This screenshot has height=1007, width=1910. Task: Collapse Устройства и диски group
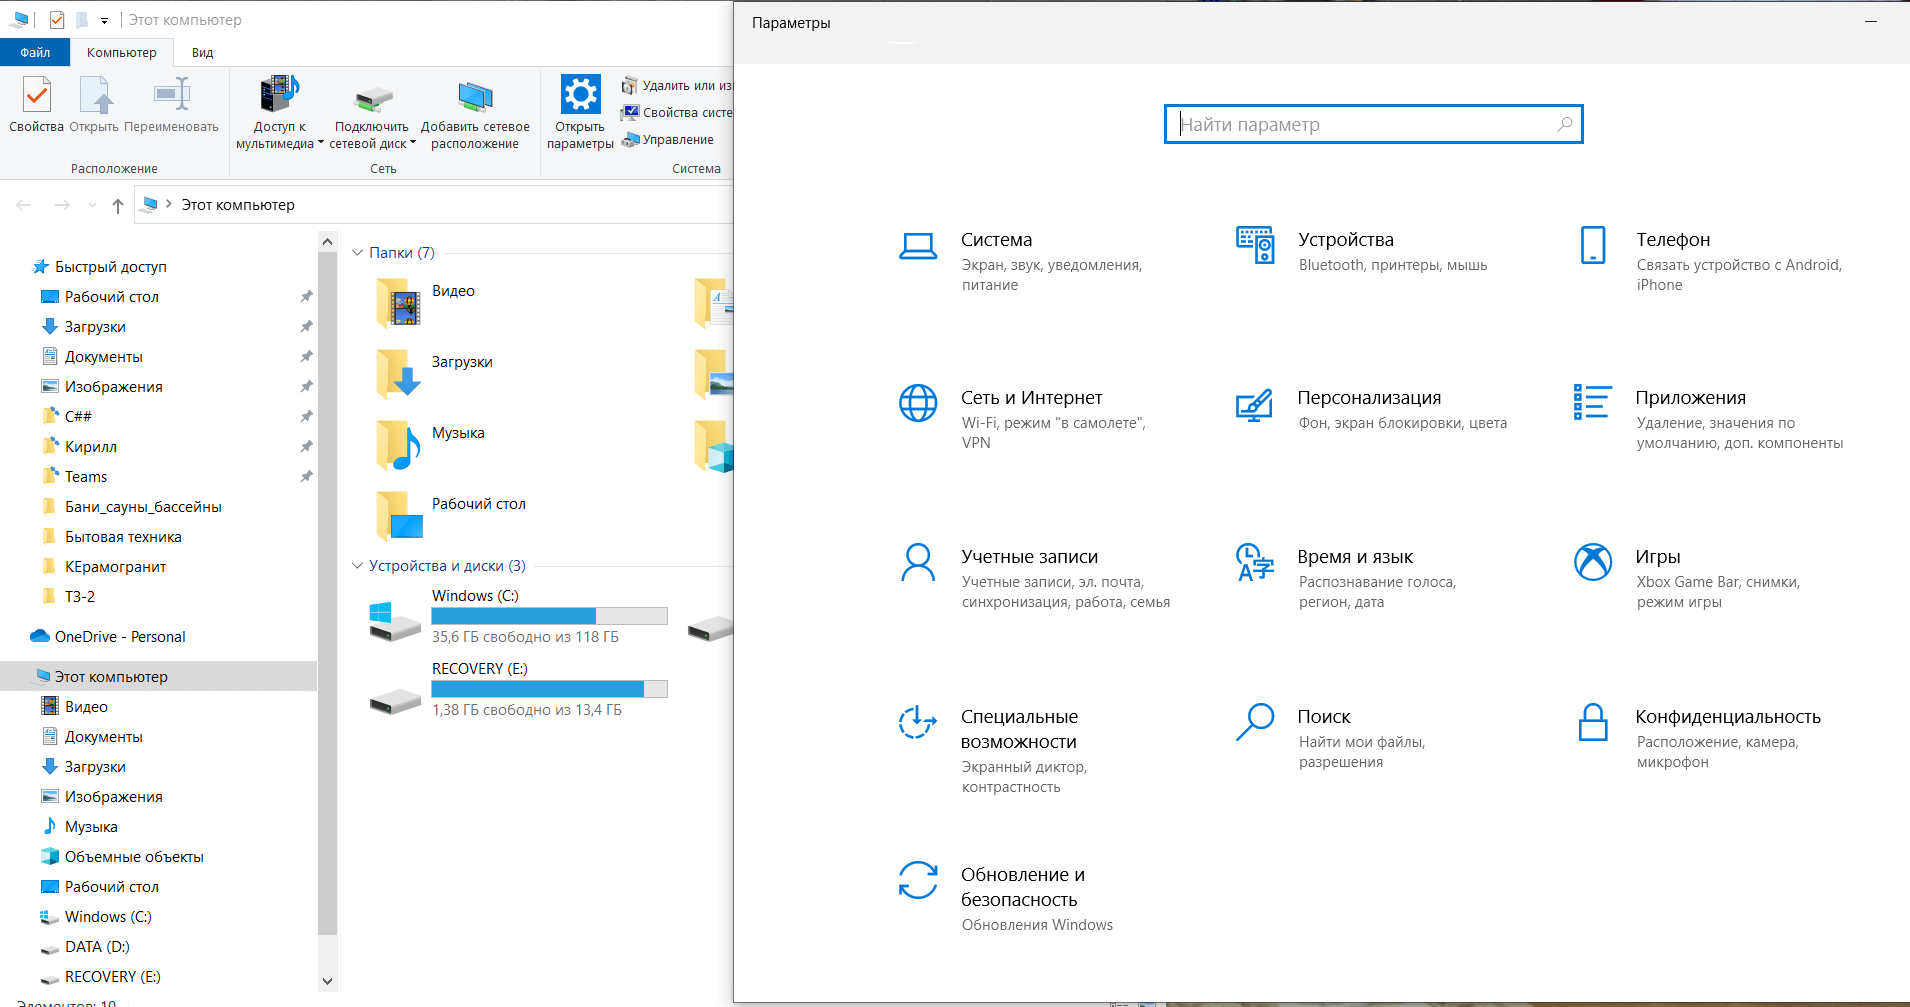(357, 566)
